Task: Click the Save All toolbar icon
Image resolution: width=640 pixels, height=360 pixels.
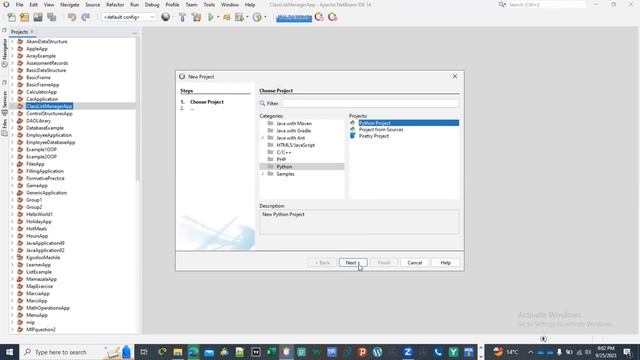Action: [51, 17]
